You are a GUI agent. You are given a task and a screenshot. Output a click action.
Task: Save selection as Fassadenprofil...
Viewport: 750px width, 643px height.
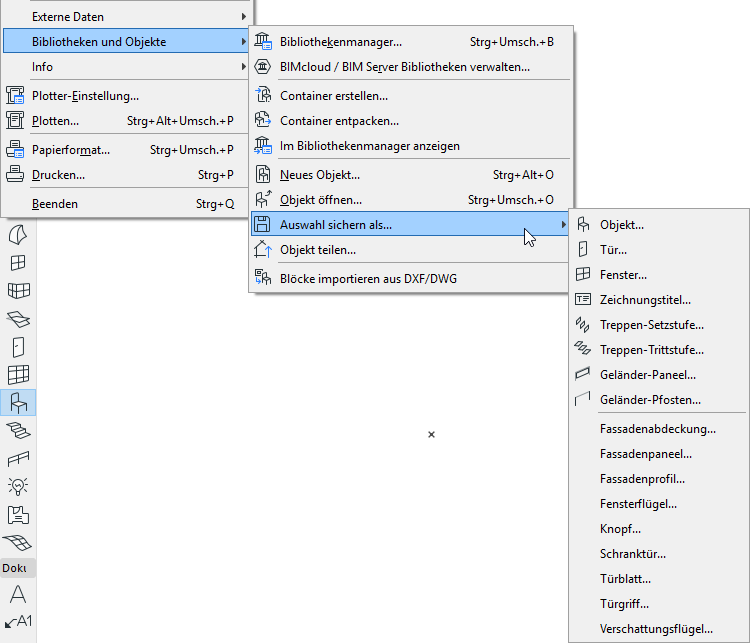(658, 478)
